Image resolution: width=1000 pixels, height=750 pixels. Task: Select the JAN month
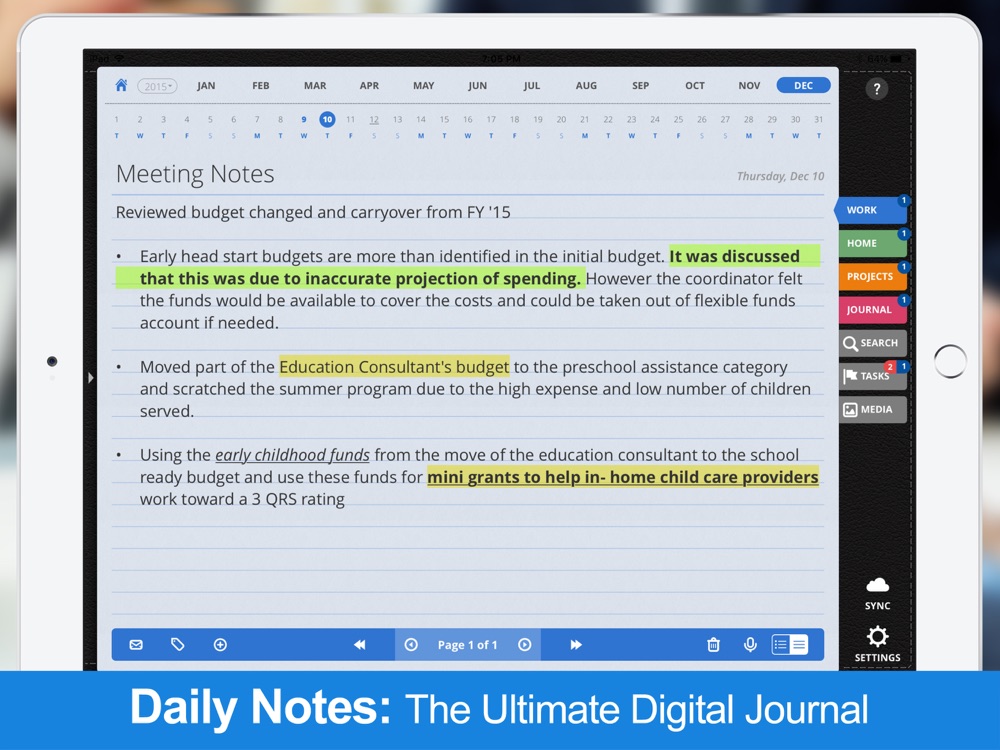[206, 85]
